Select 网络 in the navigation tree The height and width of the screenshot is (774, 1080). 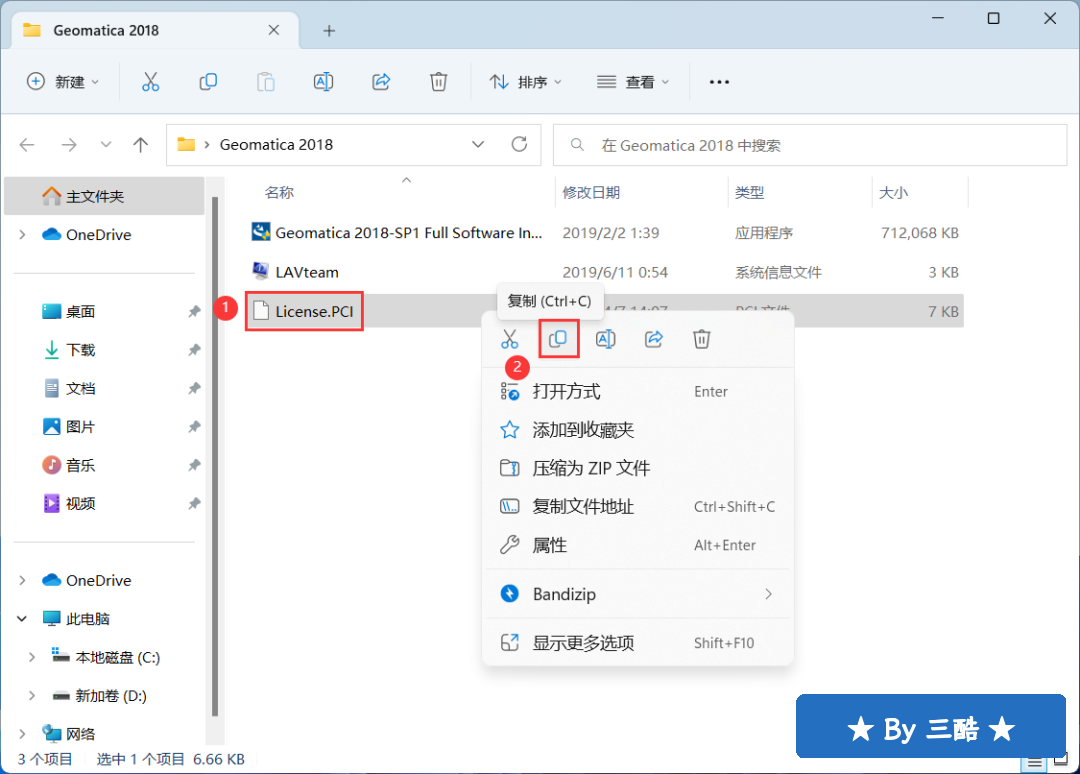[x=81, y=734]
